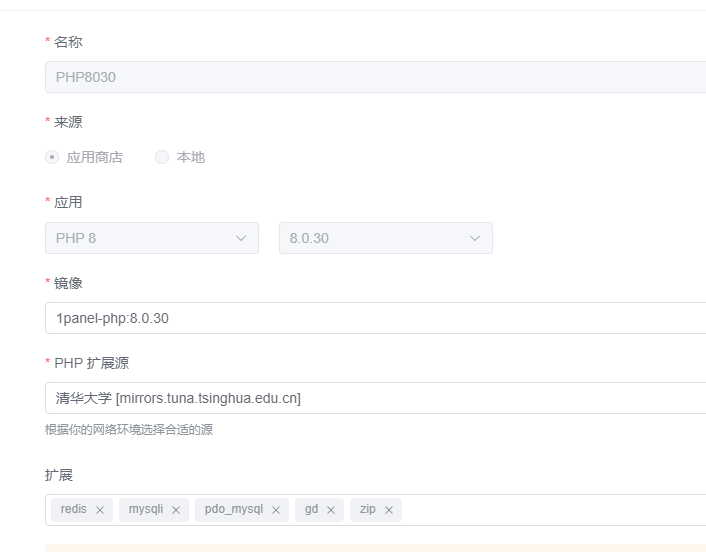Image resolution: width=706 pixels, height=552 pixels.
Task: Click the chevron arrow beside version 8.0.30
Action: click(474, 238)
